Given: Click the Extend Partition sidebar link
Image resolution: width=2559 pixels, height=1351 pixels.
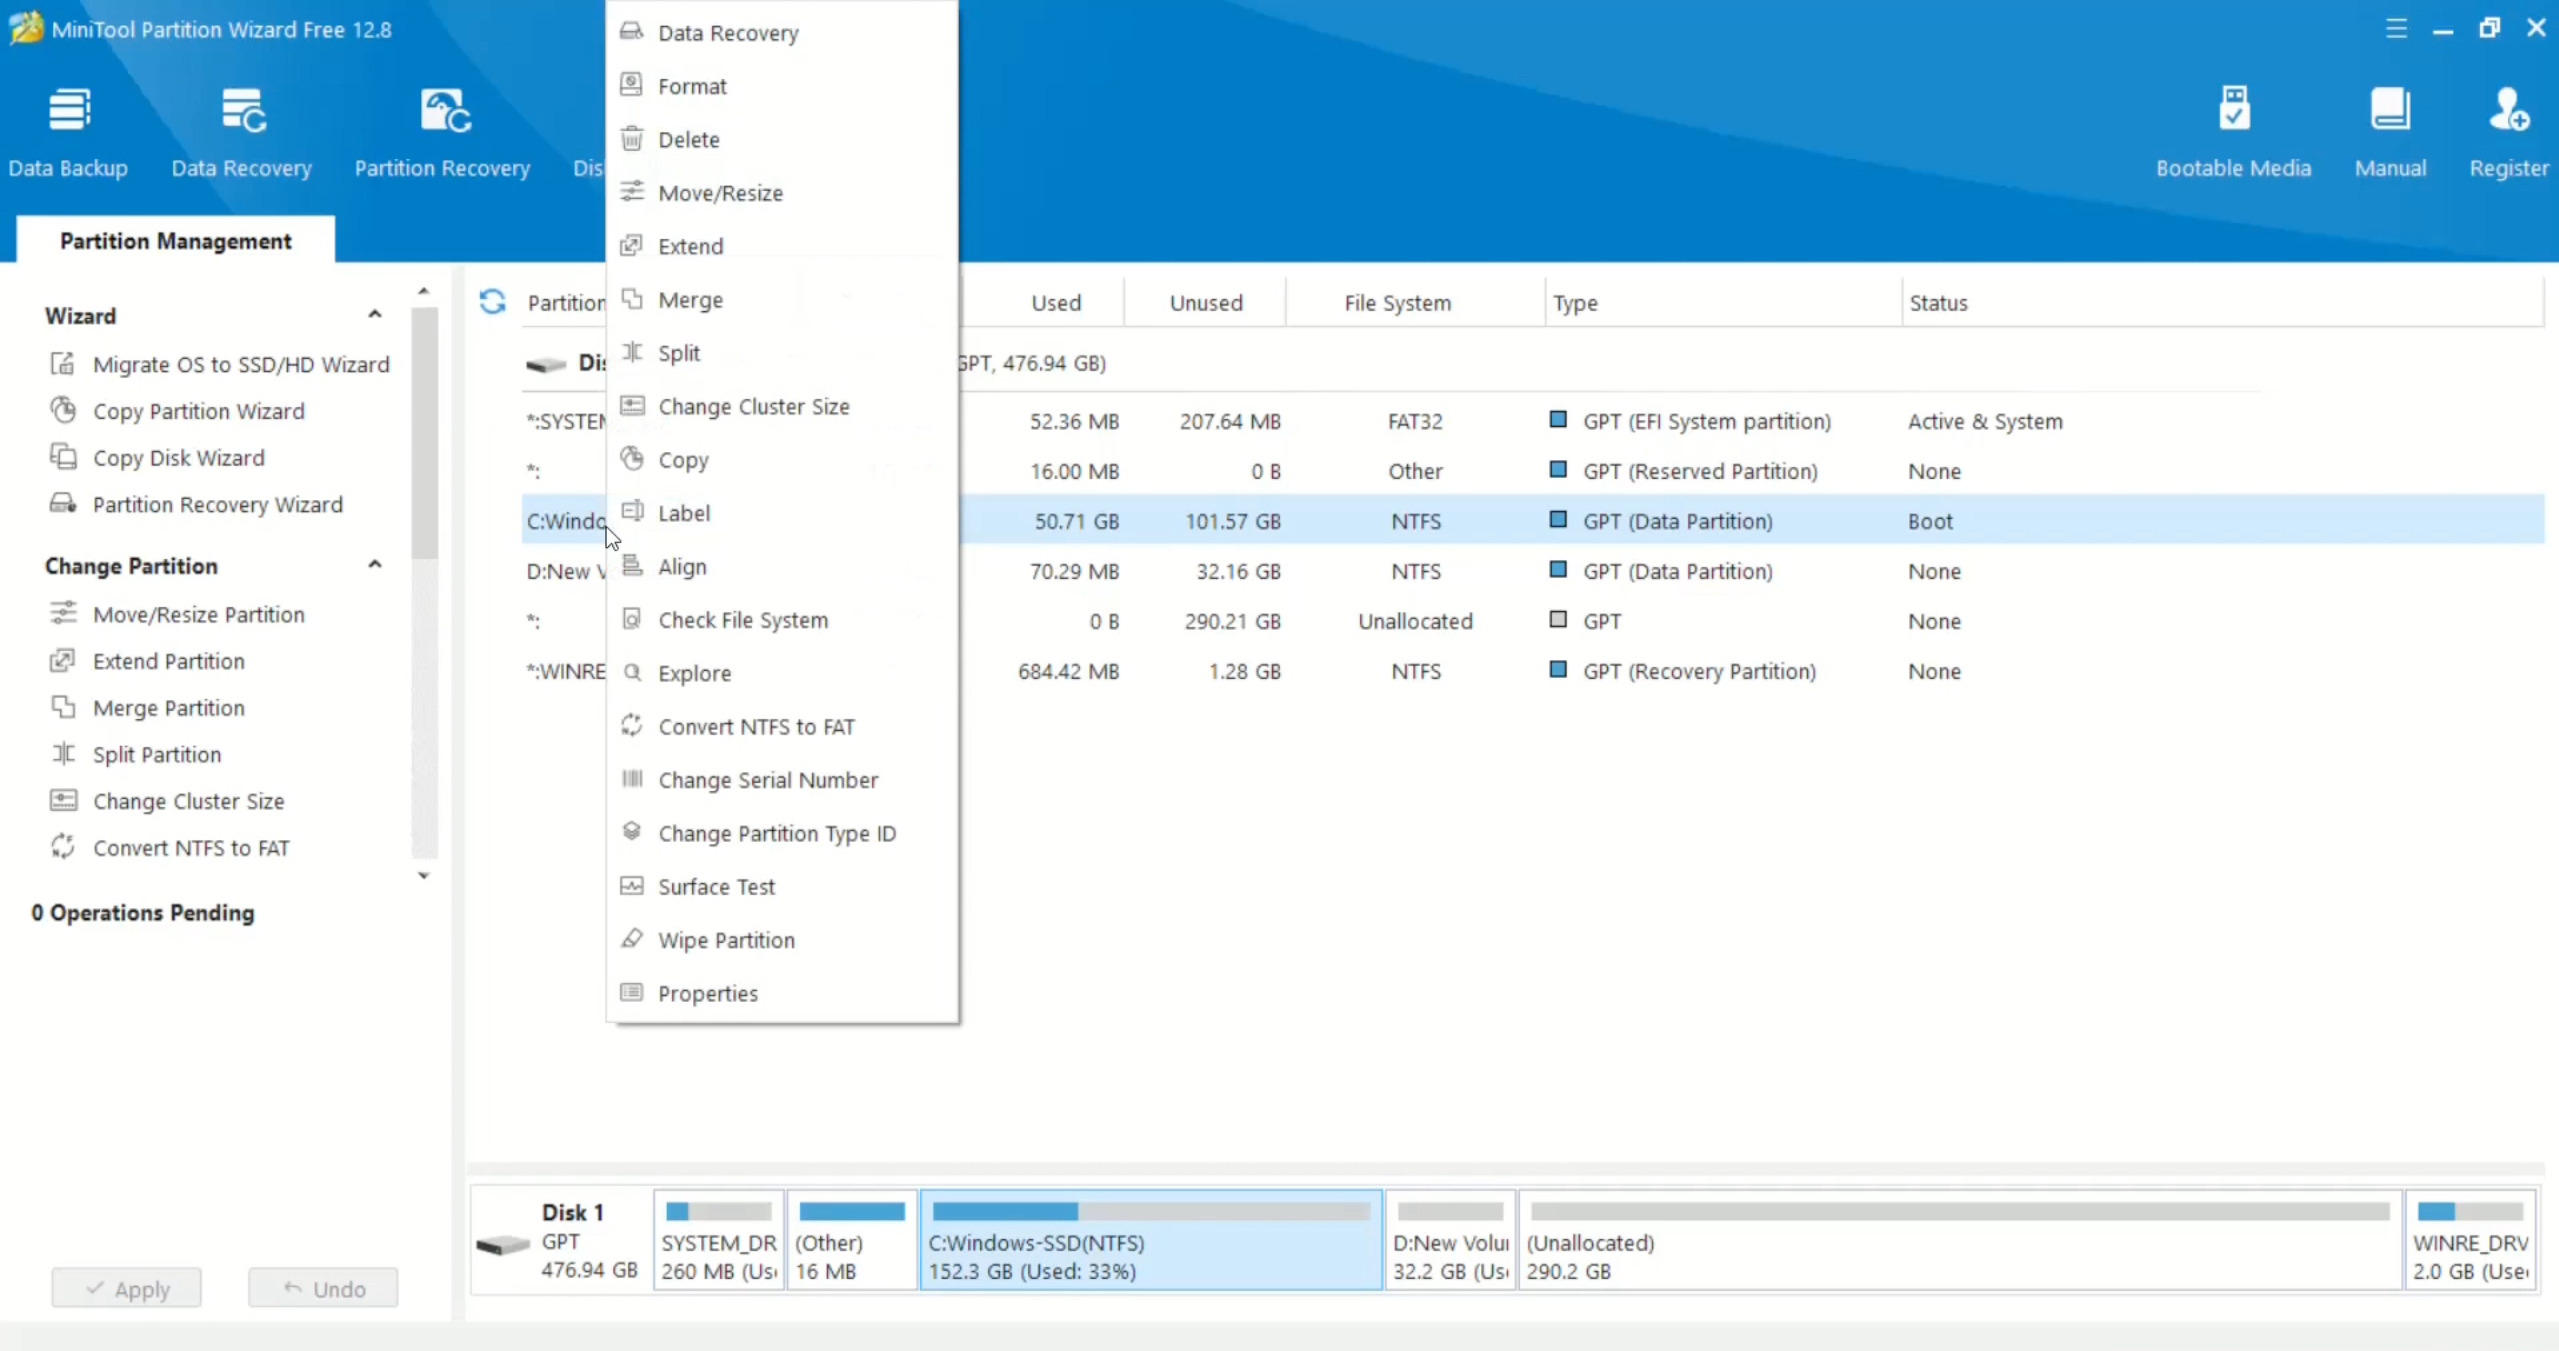Looking at the screenshot, I should coord(168,661).
